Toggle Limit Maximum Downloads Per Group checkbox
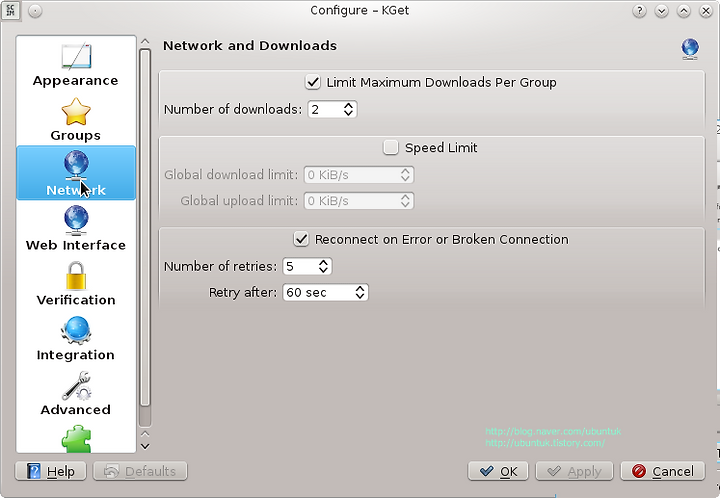 pos(313,83)
